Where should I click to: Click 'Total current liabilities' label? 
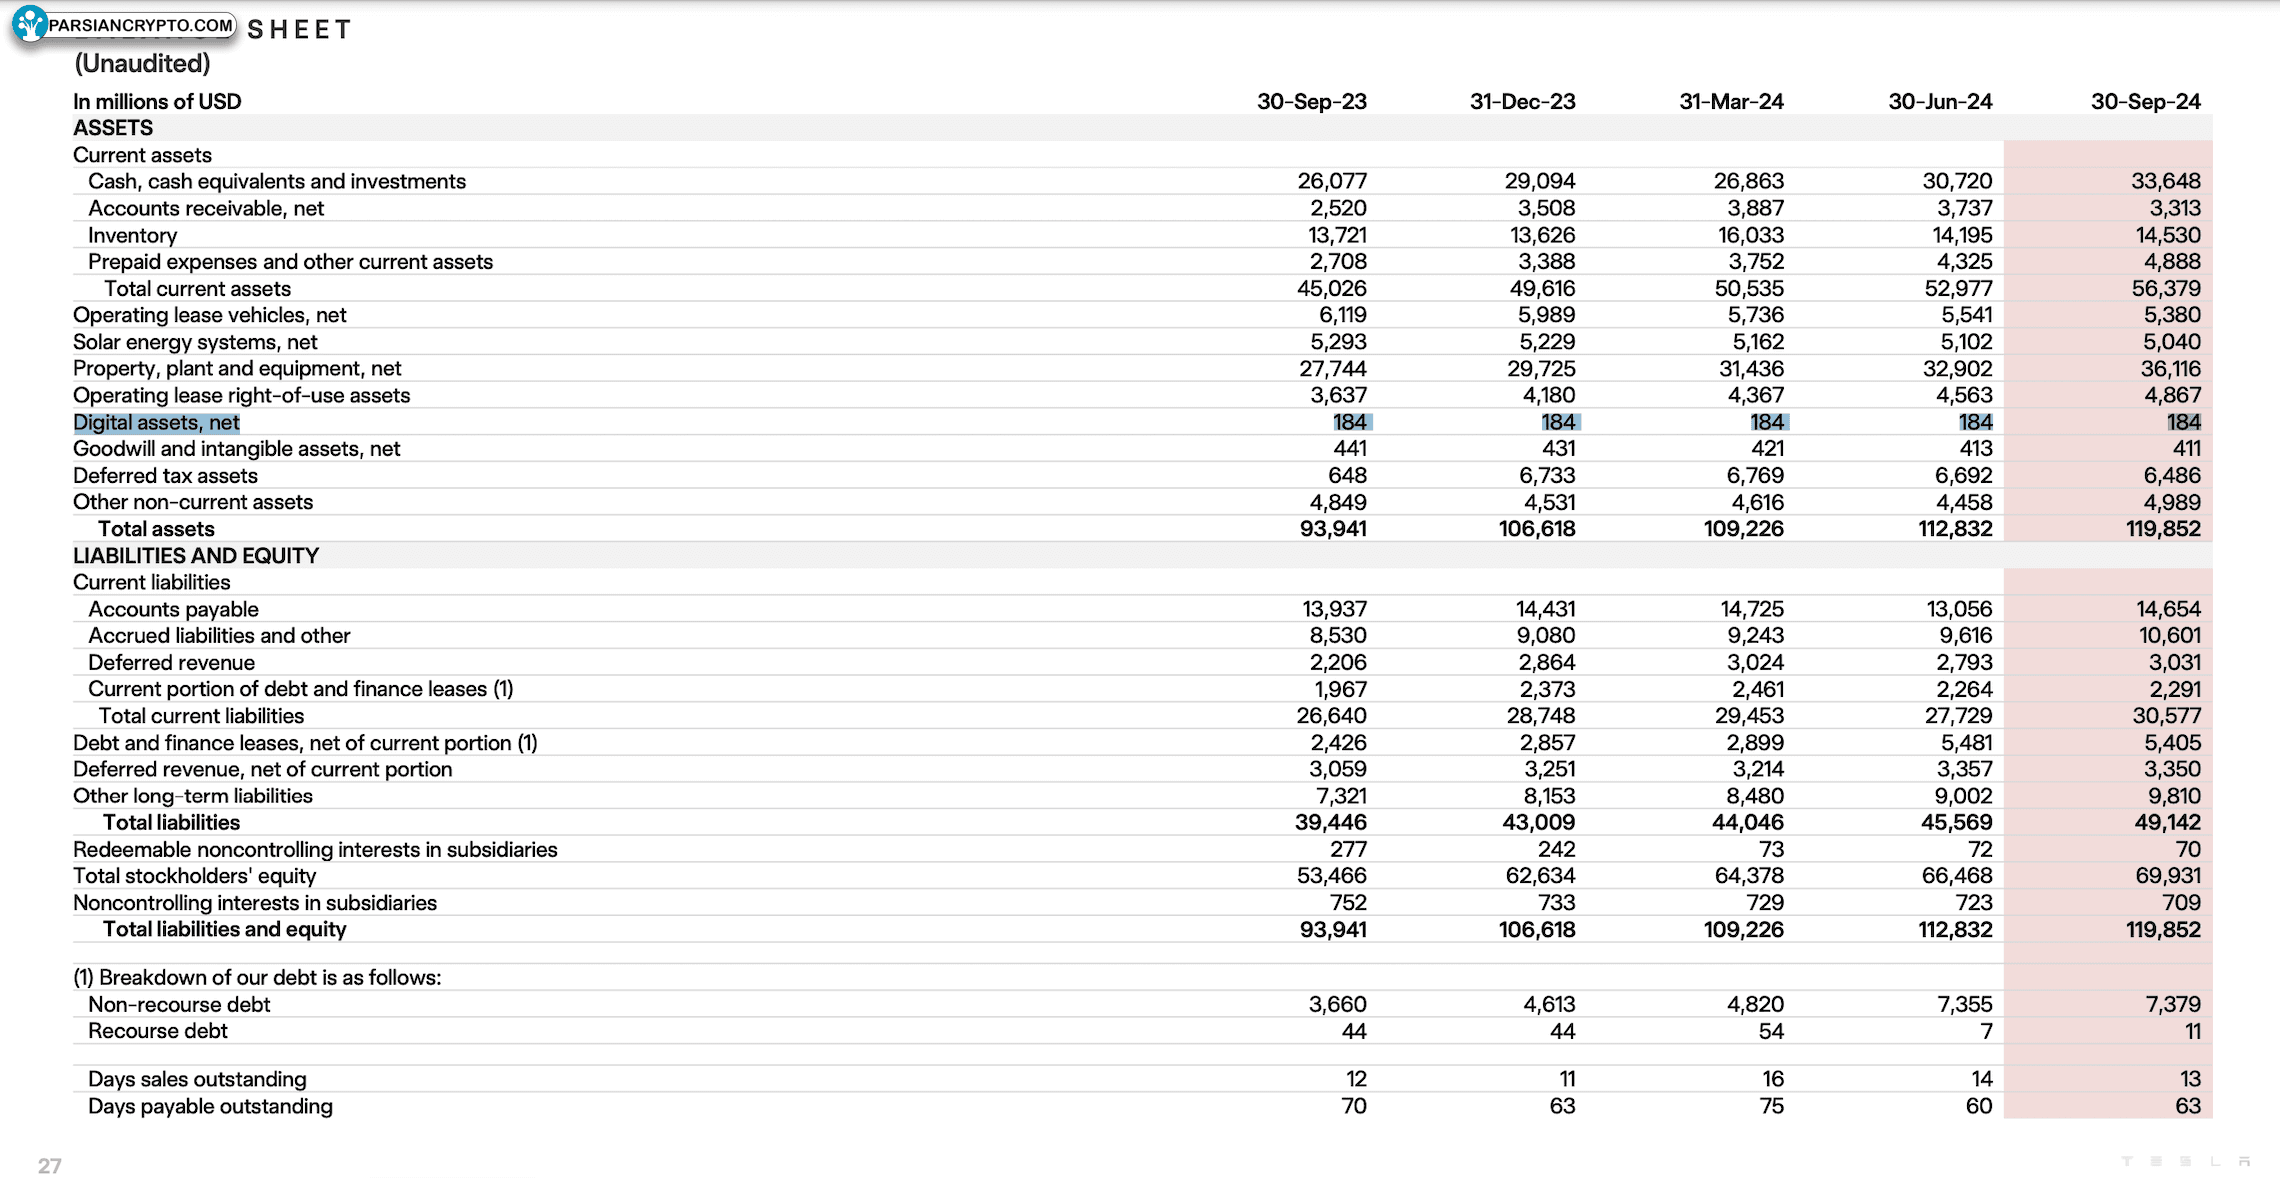click(x=201, y=716)
